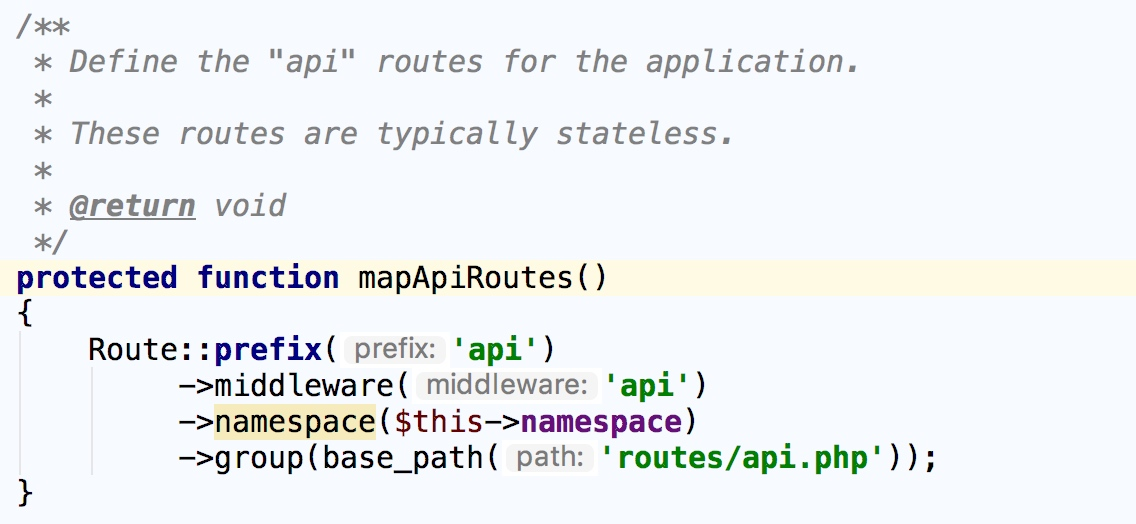This screenshot has height=524, width=1136.
Task: Click the prefix static method call
Action: pos(268,349)
